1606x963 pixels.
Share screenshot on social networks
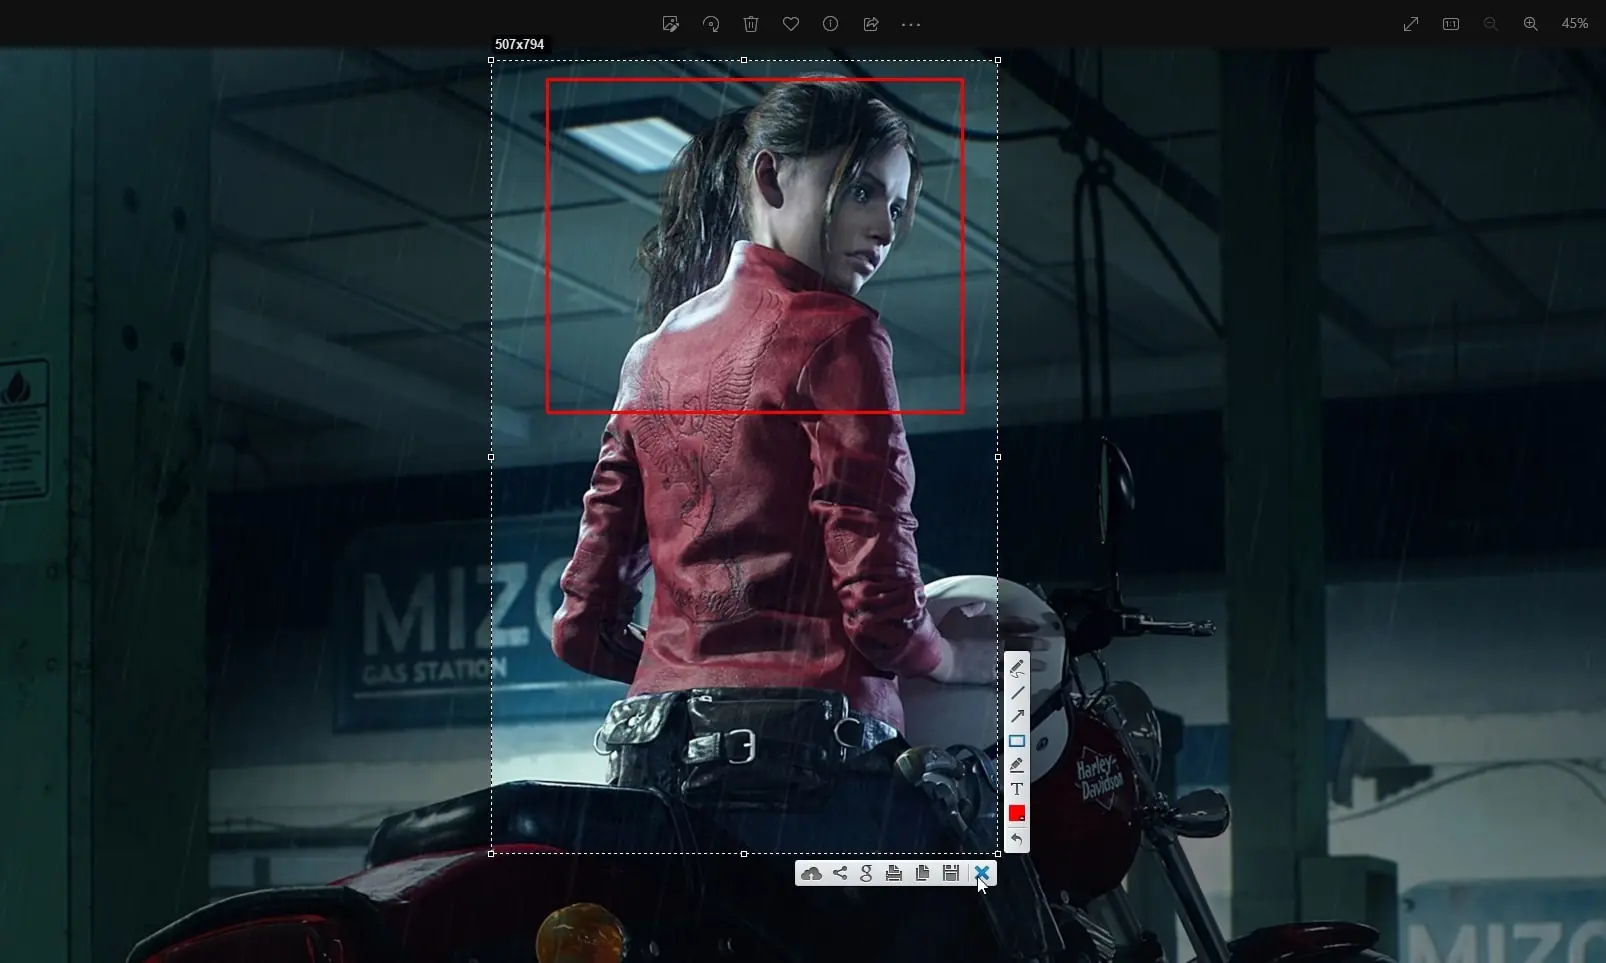click(x=840, y=873)
